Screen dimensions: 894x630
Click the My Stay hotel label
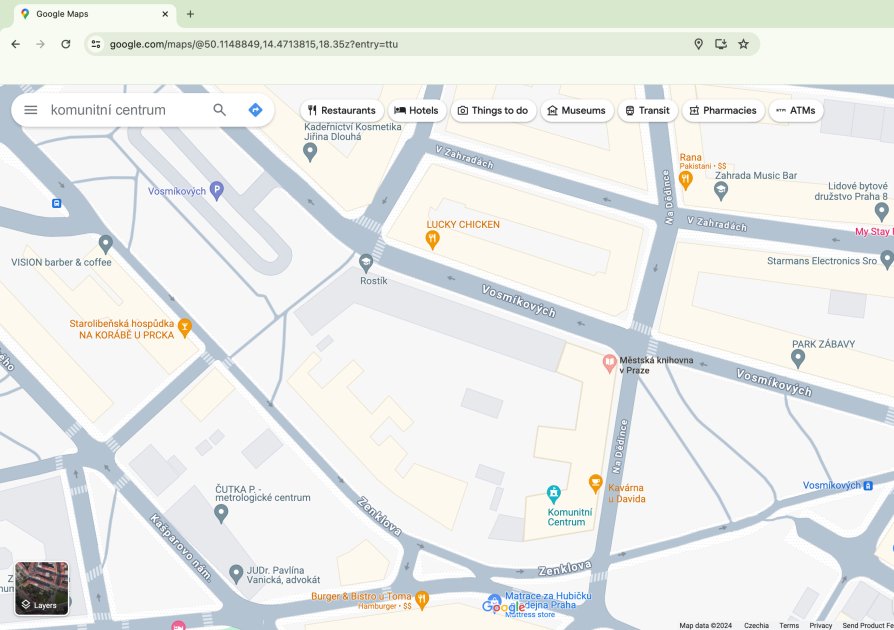(874, 231)
